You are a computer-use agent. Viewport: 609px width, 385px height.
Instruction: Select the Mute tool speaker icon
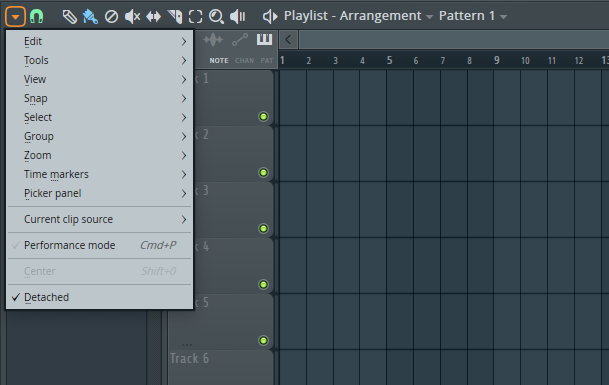[x=132, y=17]
